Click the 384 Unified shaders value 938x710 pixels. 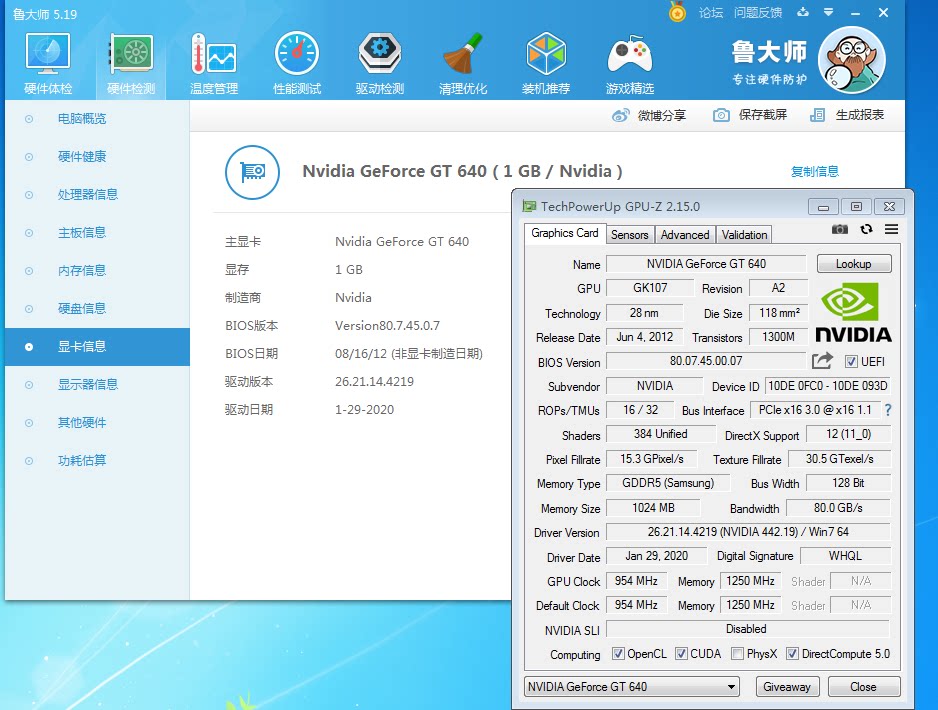click(660, 434)
